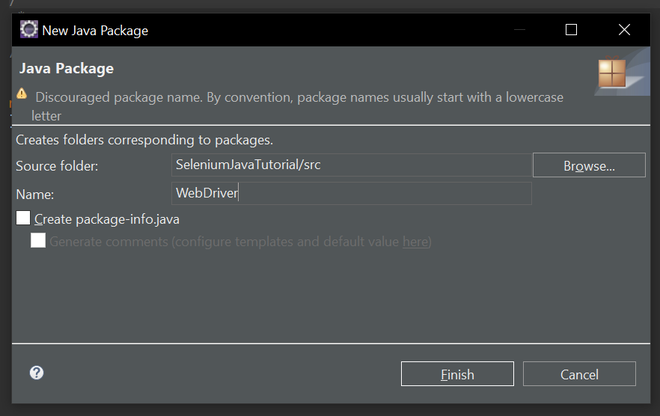Viewport: 660px width, 416px height.
Task: Toggle the Generate comments checkbox
Action: coord(39,241)
